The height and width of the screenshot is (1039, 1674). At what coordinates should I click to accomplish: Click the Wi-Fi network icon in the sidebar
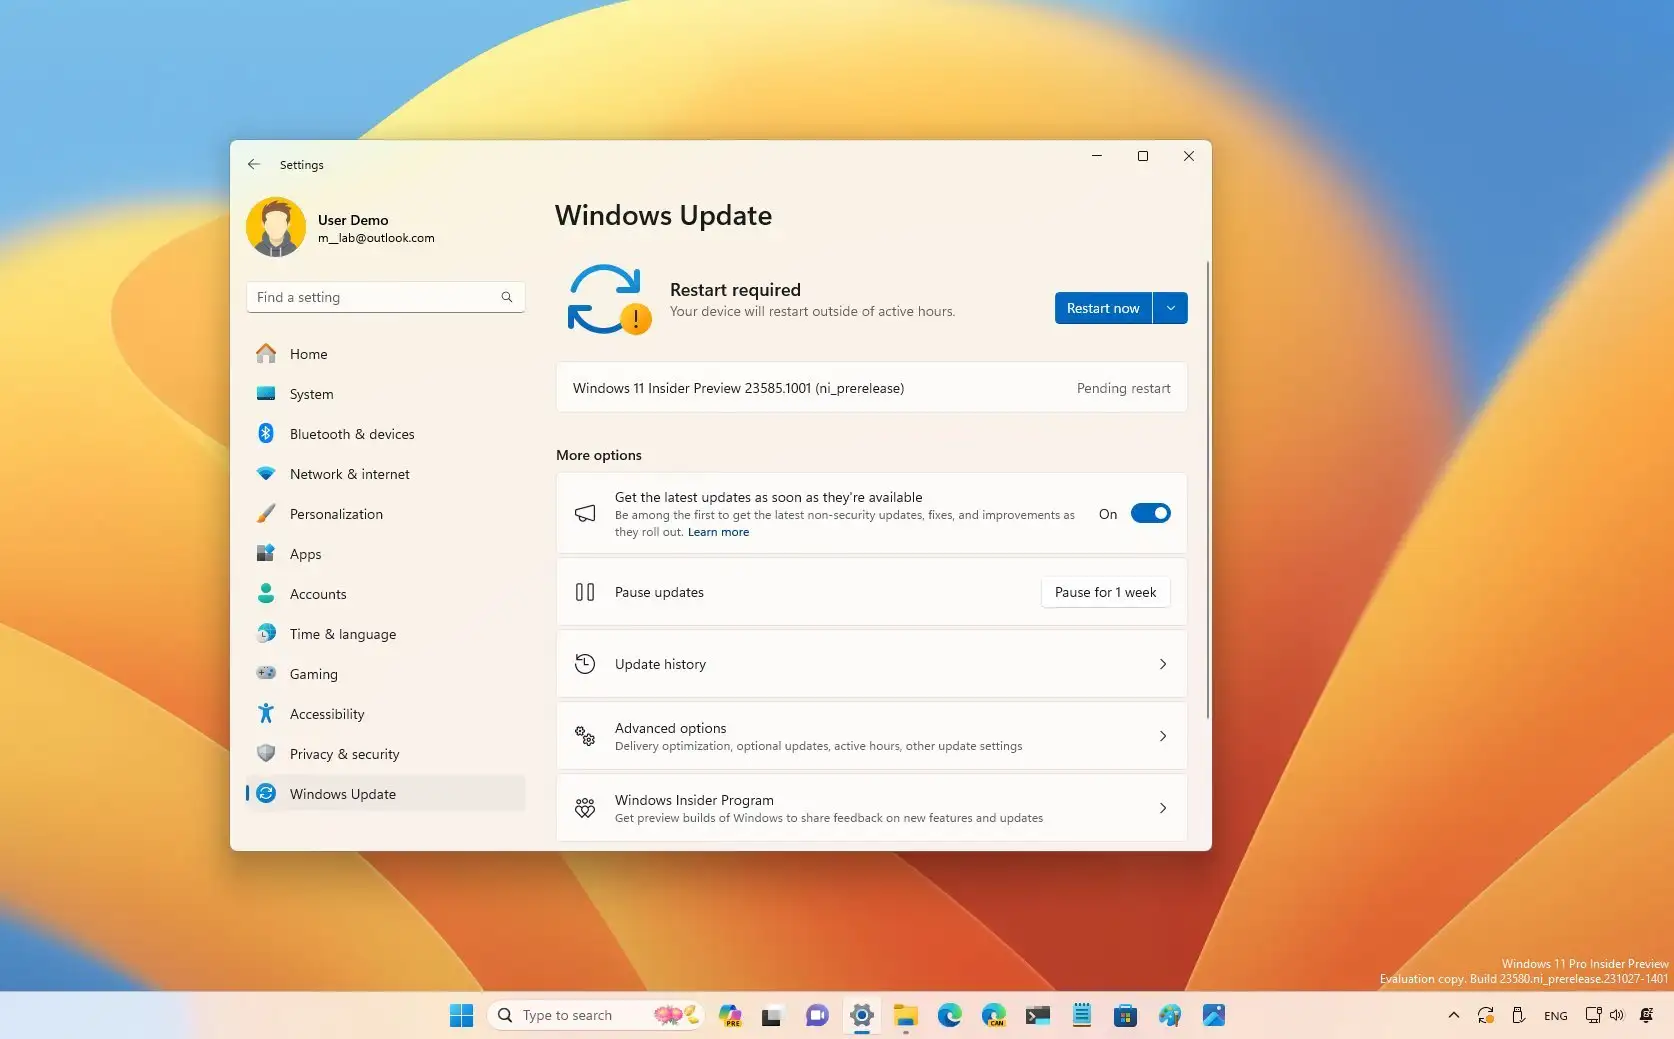click(x=266, y=473)
